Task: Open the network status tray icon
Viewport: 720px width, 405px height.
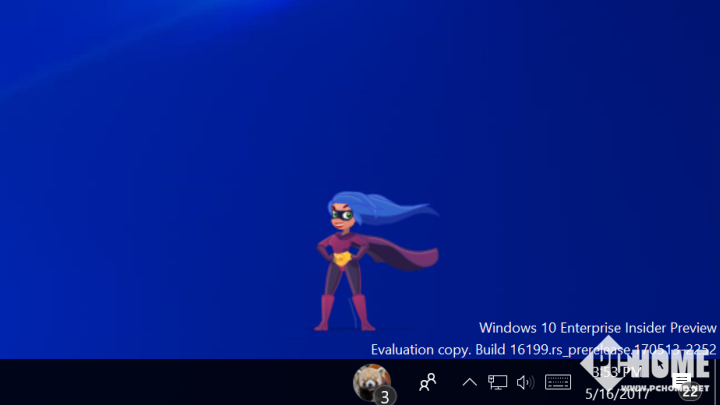Action: click(497, 382)
